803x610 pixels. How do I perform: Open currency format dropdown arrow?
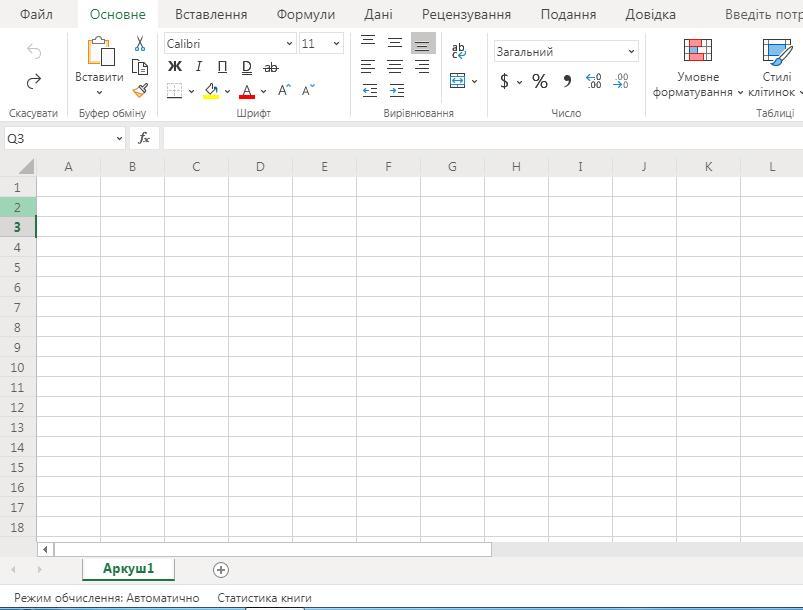[x=520, y=81]
